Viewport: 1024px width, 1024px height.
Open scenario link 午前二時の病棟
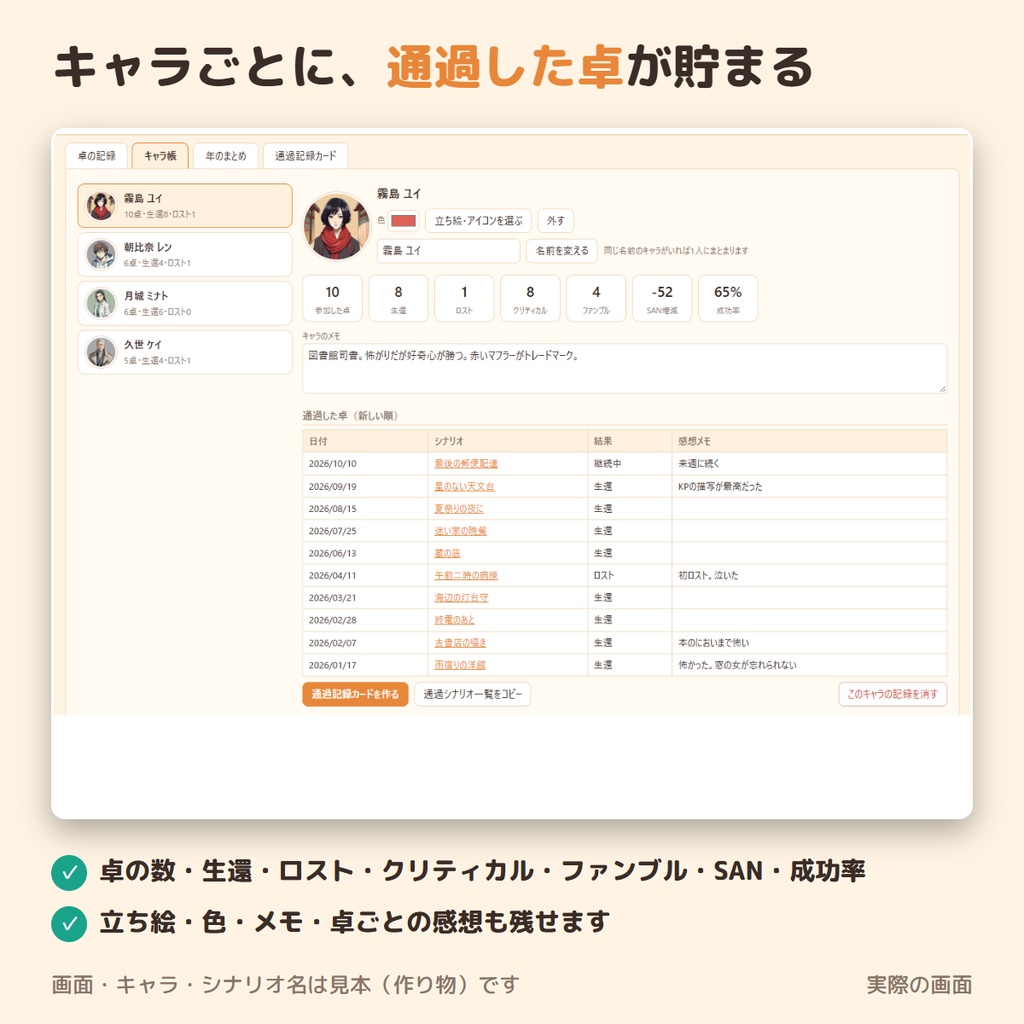[466, 575]
